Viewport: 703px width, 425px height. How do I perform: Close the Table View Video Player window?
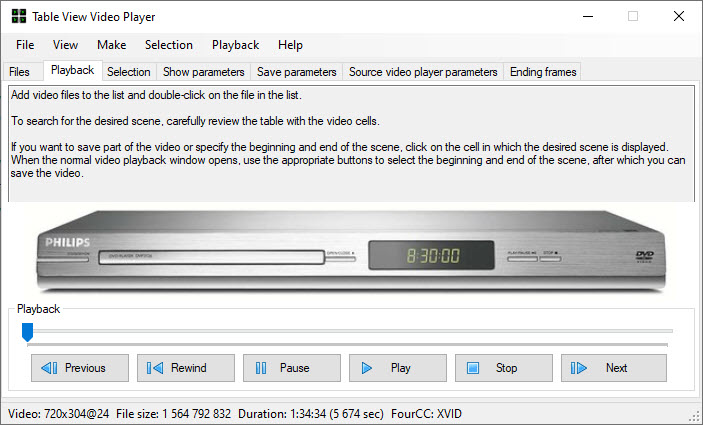[x=679, y=17]
